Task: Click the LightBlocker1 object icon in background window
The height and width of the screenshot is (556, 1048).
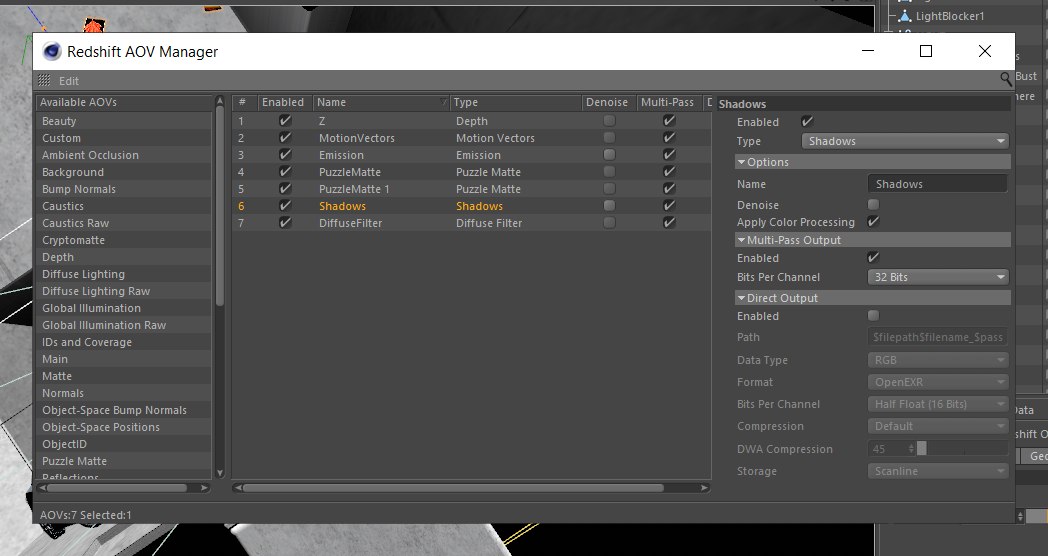Action: (x=905, y=16)
